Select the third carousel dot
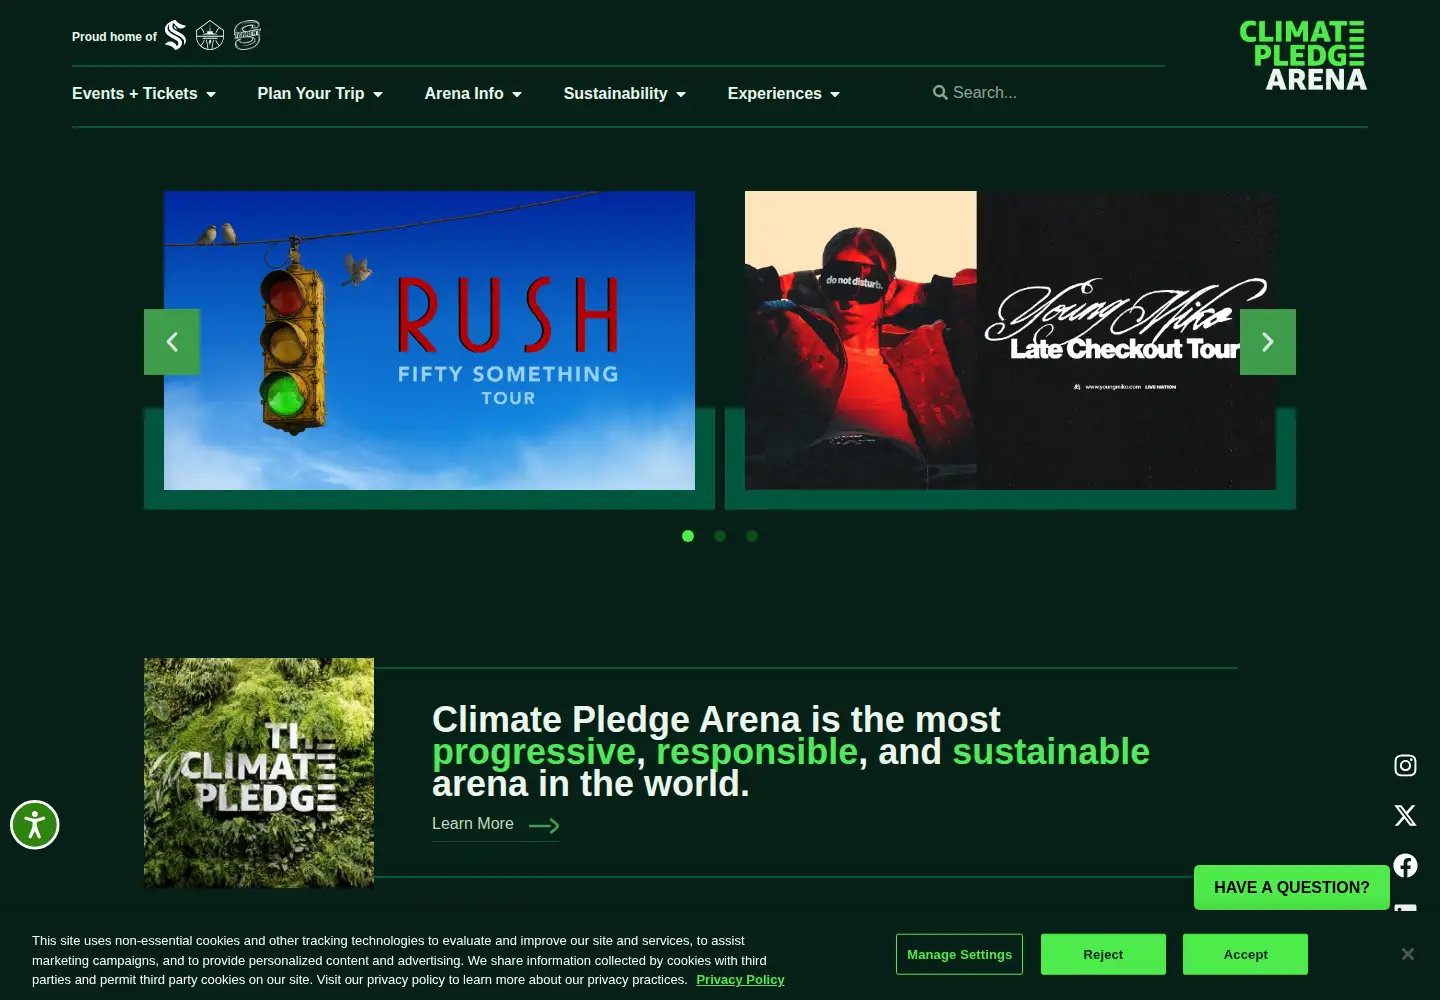The width and height of the screenshot is (1440, 1000). (x=752, y=536)
